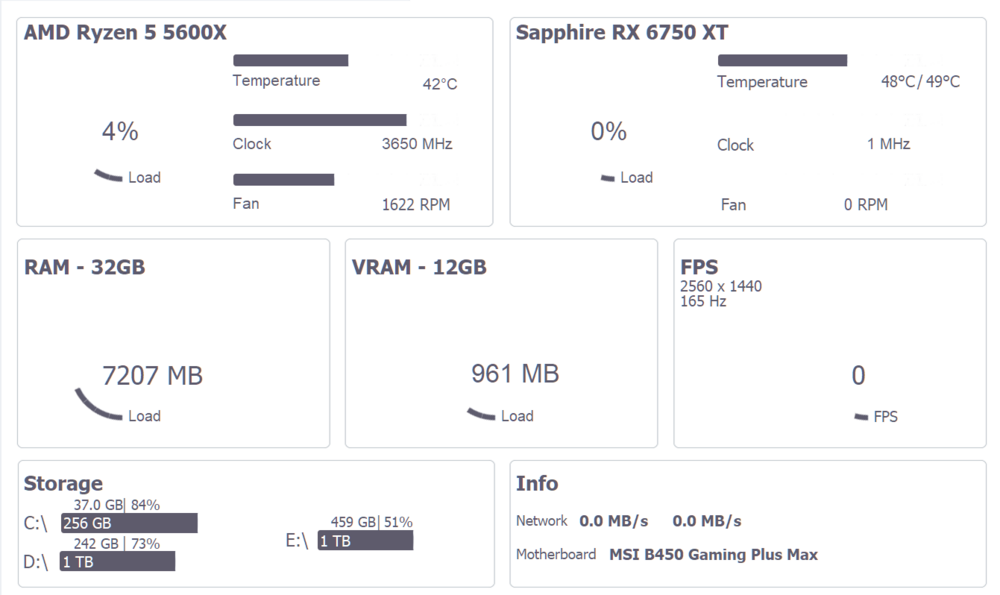Image resolution: width=1000 pixels, height=595 pixels.
Task: Click the 1622 RPM fan reading
Action: 416,205
